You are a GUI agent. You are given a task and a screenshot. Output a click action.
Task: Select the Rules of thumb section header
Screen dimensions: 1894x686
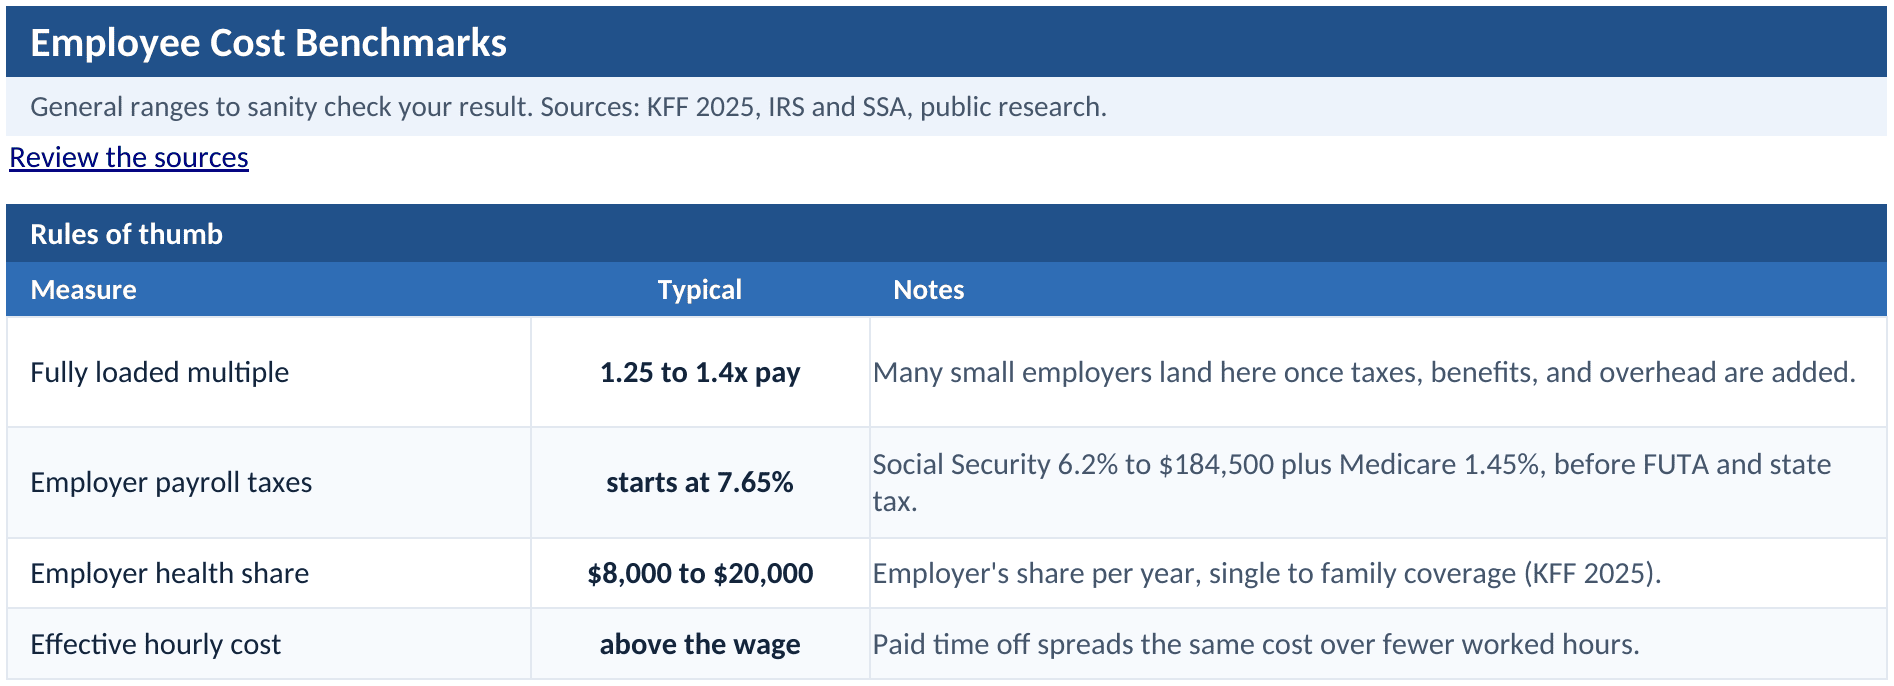[x=126, y=234]
